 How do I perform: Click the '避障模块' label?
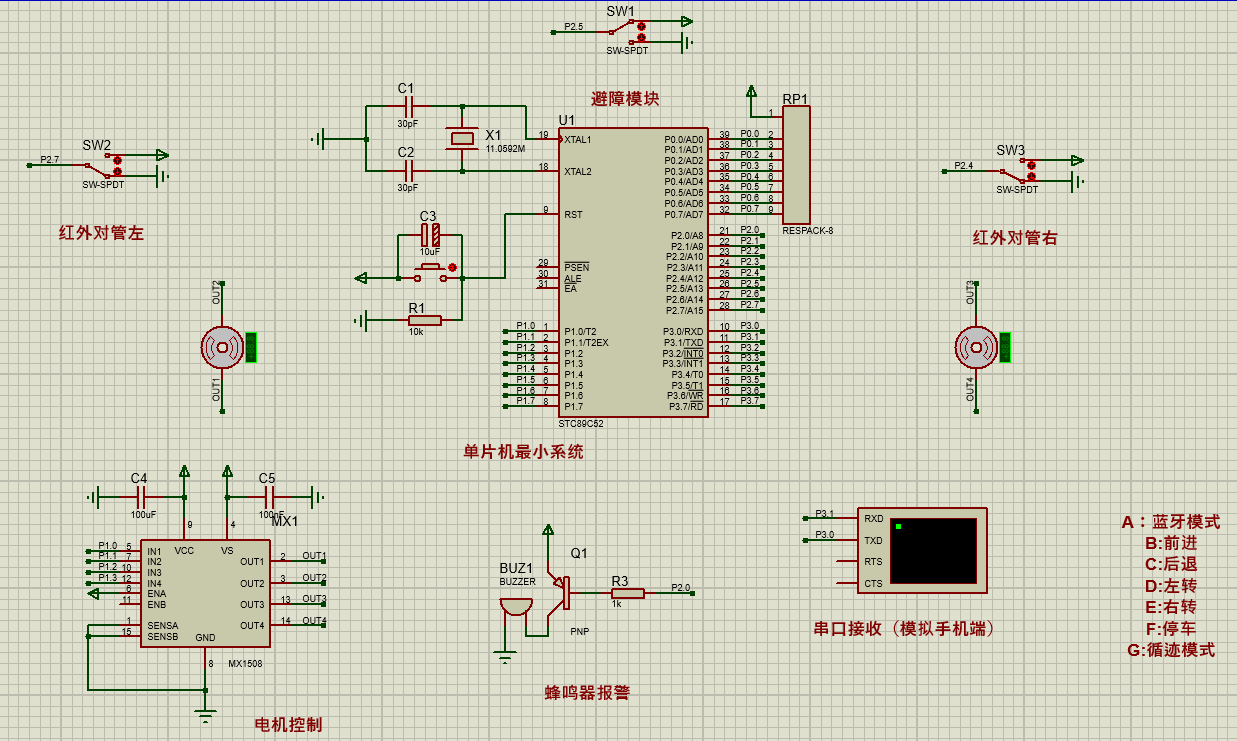pyautogui.click(x=625, y=98)
